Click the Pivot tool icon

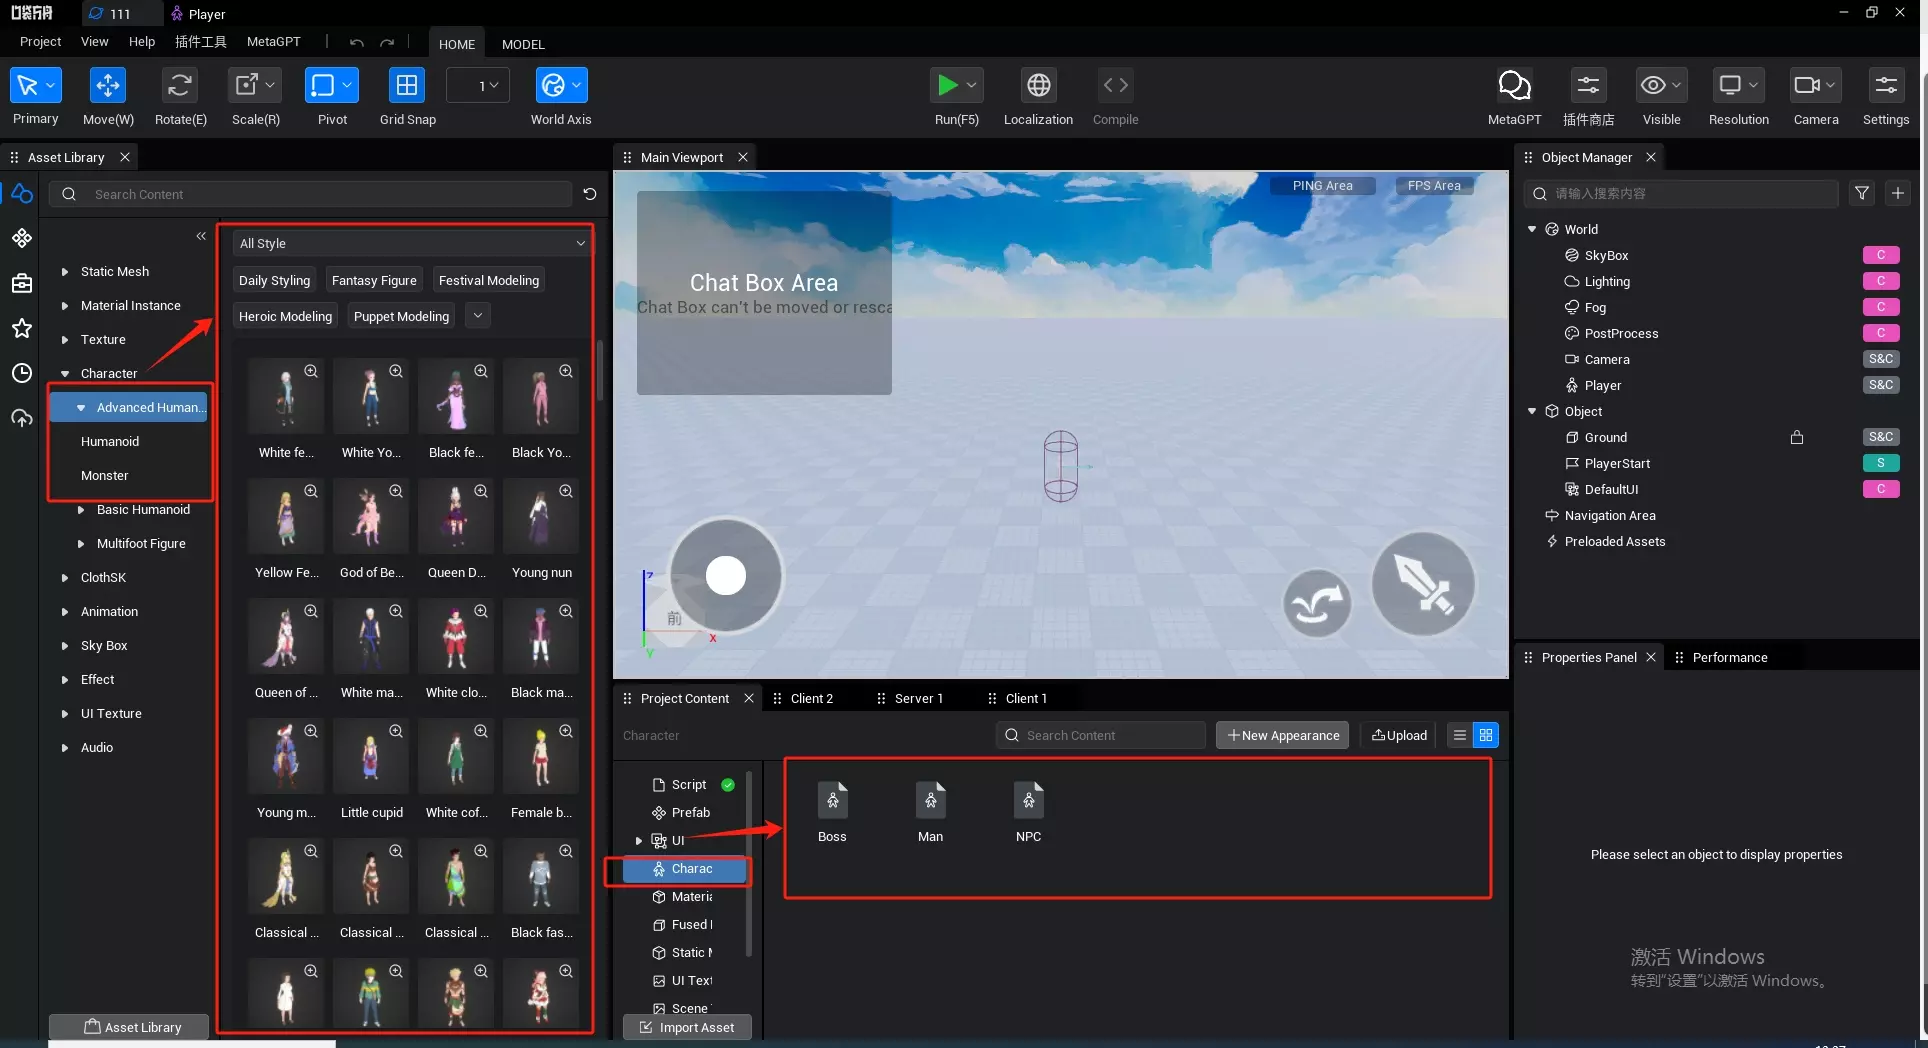point(331,86)
